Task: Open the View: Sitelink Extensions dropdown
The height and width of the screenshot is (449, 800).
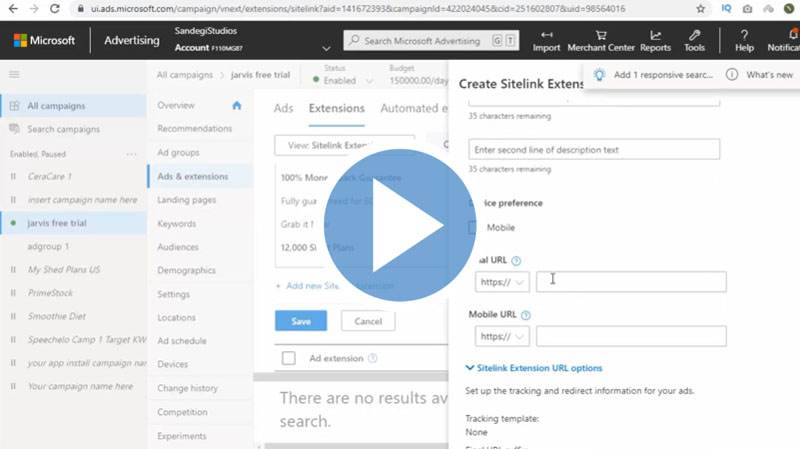Action: 344,145
